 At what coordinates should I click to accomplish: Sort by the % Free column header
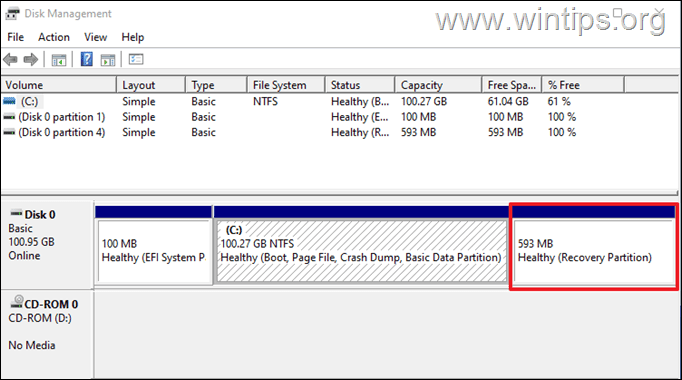pos(583,85)
